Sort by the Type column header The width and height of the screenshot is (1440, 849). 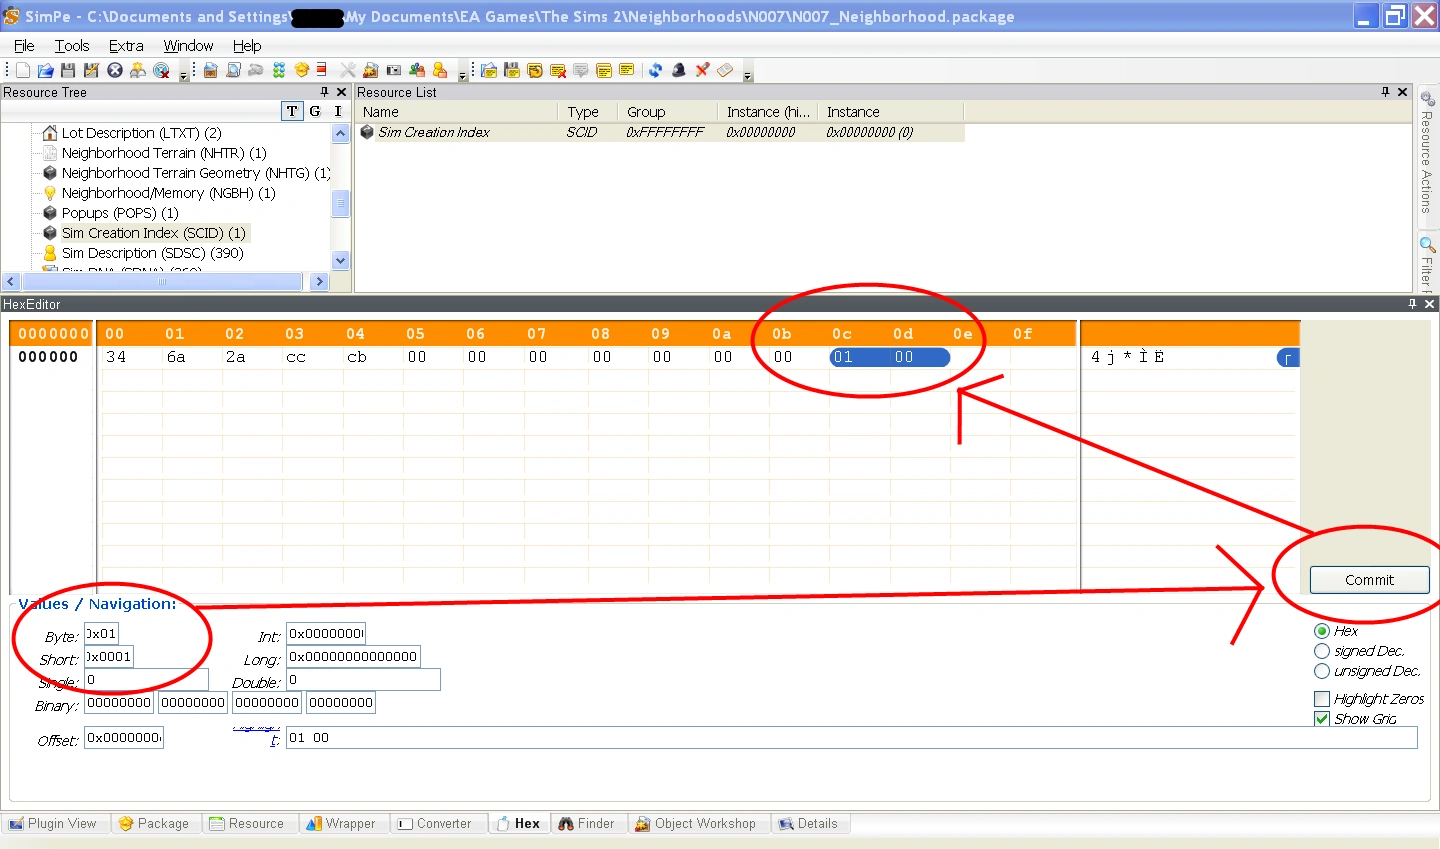tap(587, 112)
